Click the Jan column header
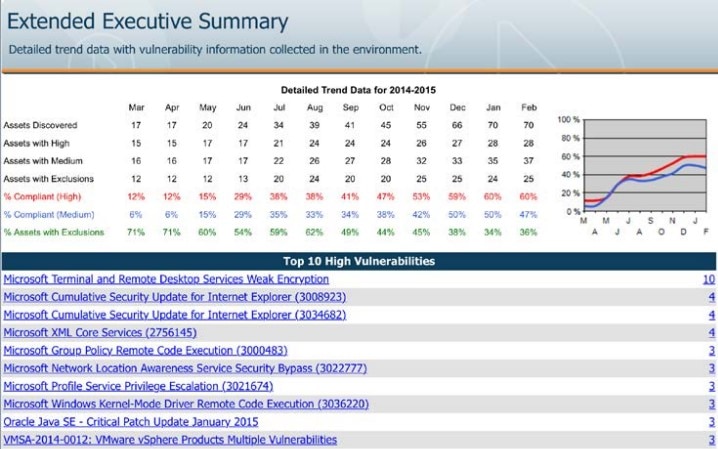Viewport: 718px width, 449px height. (x=493, y=108)
